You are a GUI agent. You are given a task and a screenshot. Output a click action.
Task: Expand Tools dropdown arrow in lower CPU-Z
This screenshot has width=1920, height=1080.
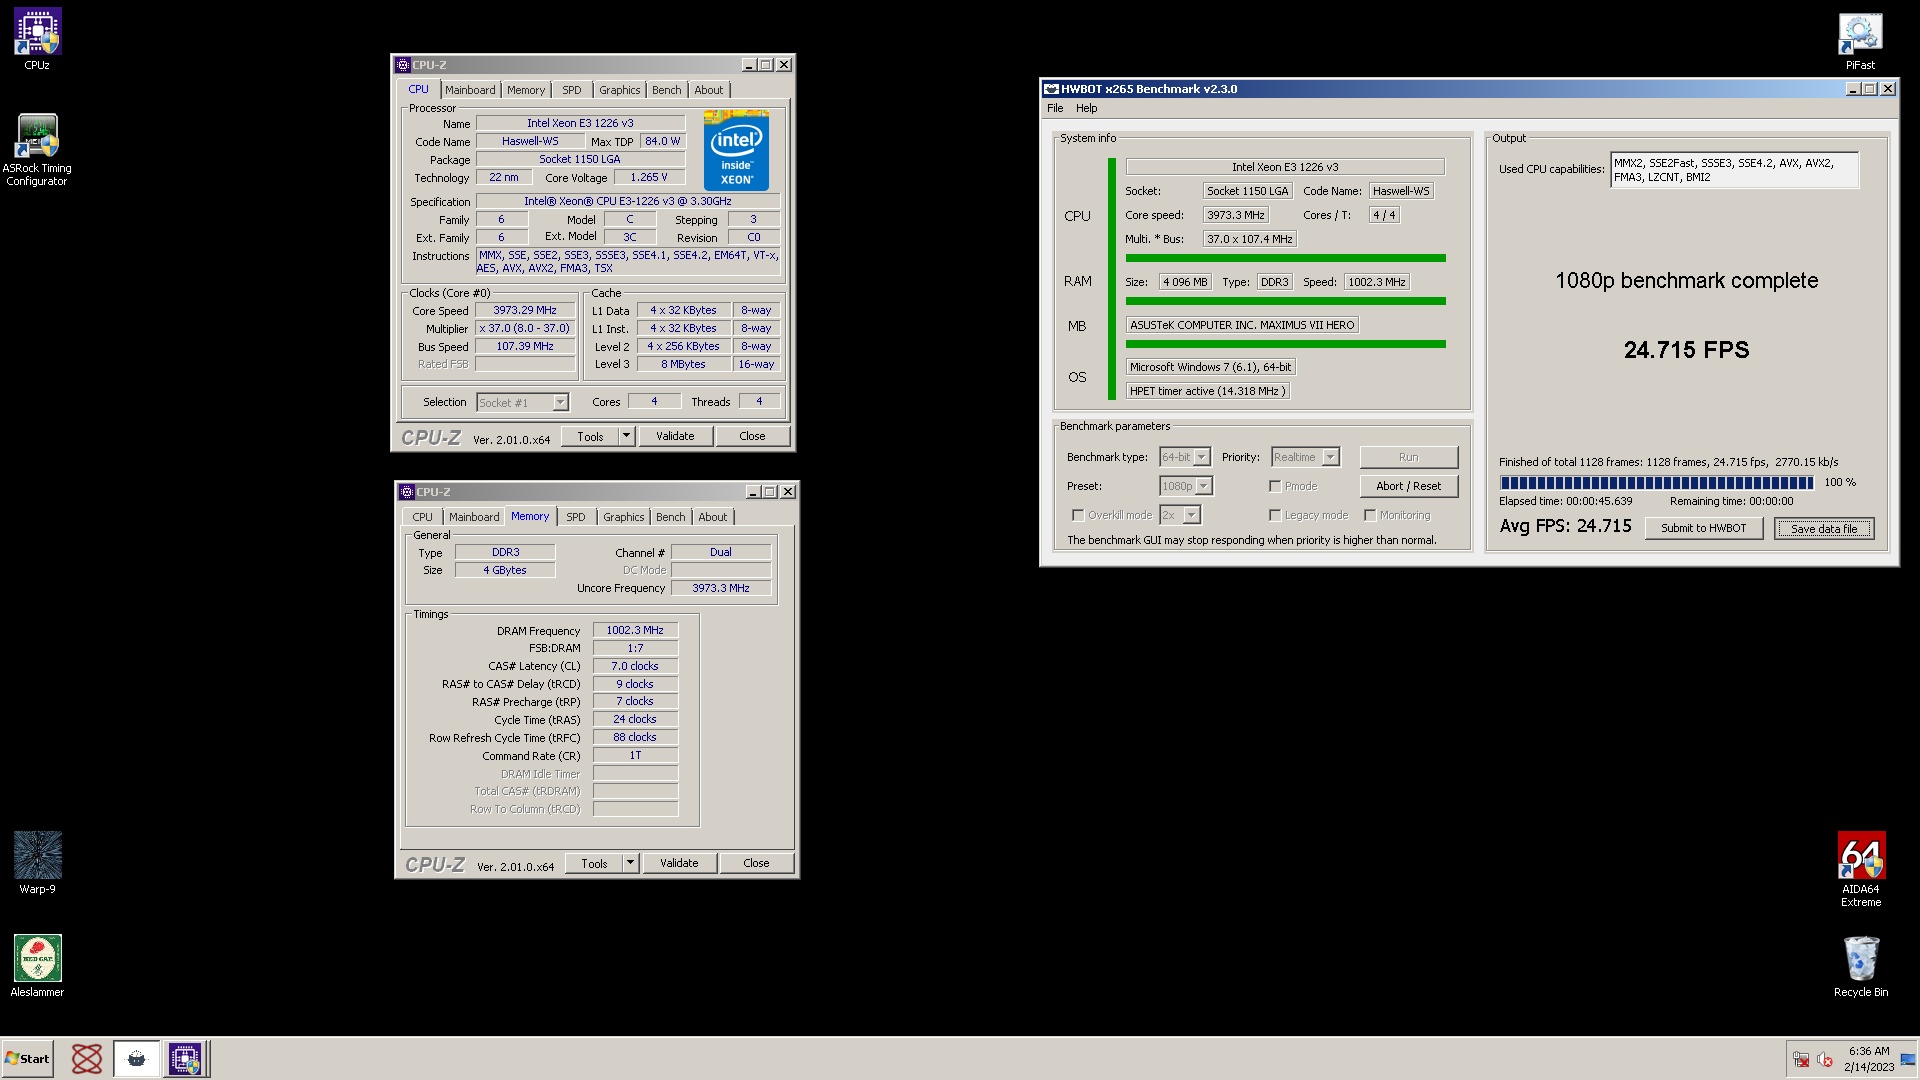click(x=630, y=863)
